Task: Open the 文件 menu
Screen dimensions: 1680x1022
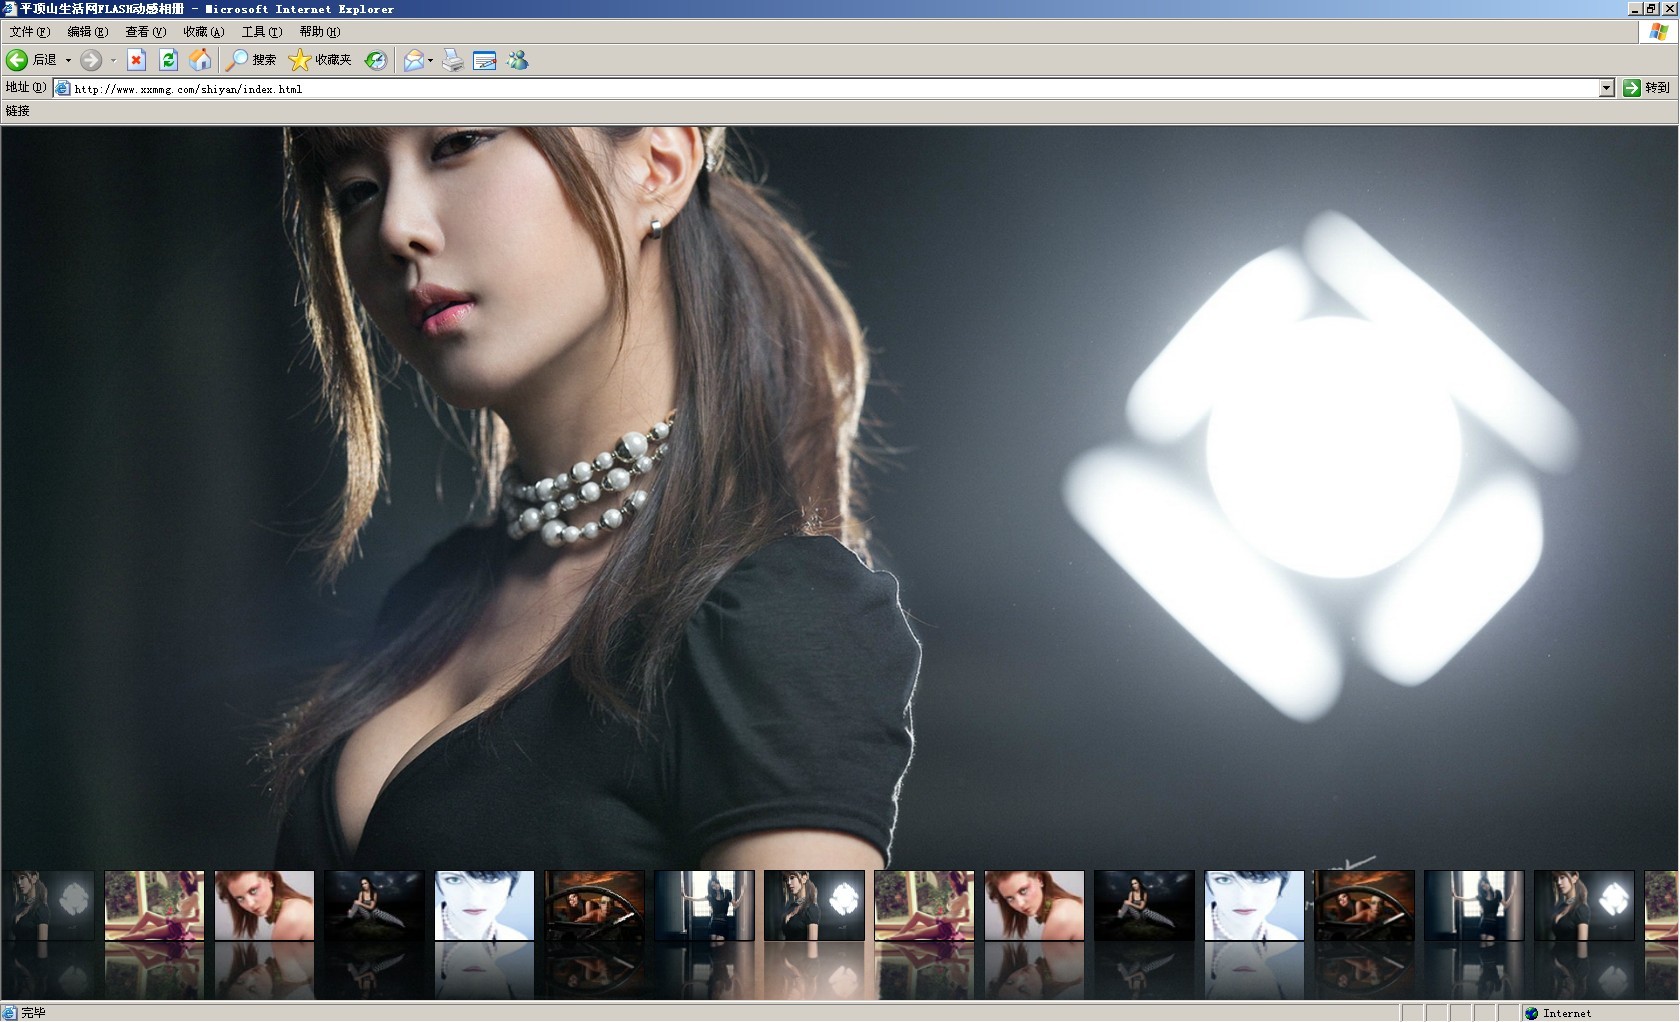Action: 30,32
